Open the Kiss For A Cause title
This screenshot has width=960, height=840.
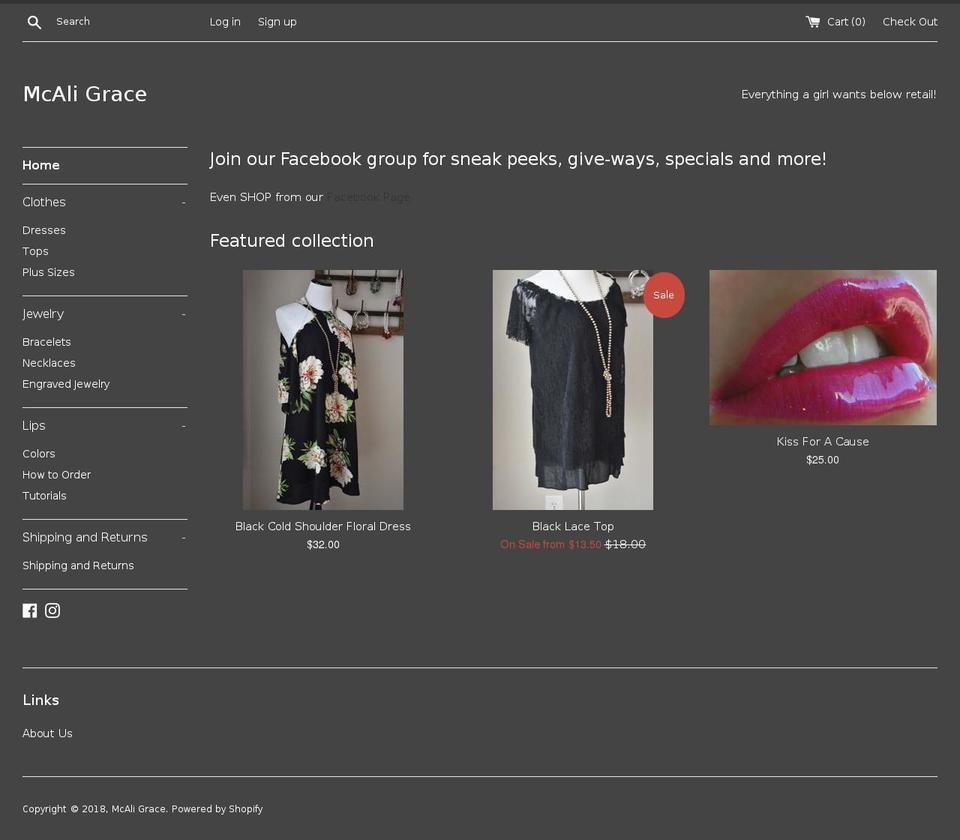[822, 441]
